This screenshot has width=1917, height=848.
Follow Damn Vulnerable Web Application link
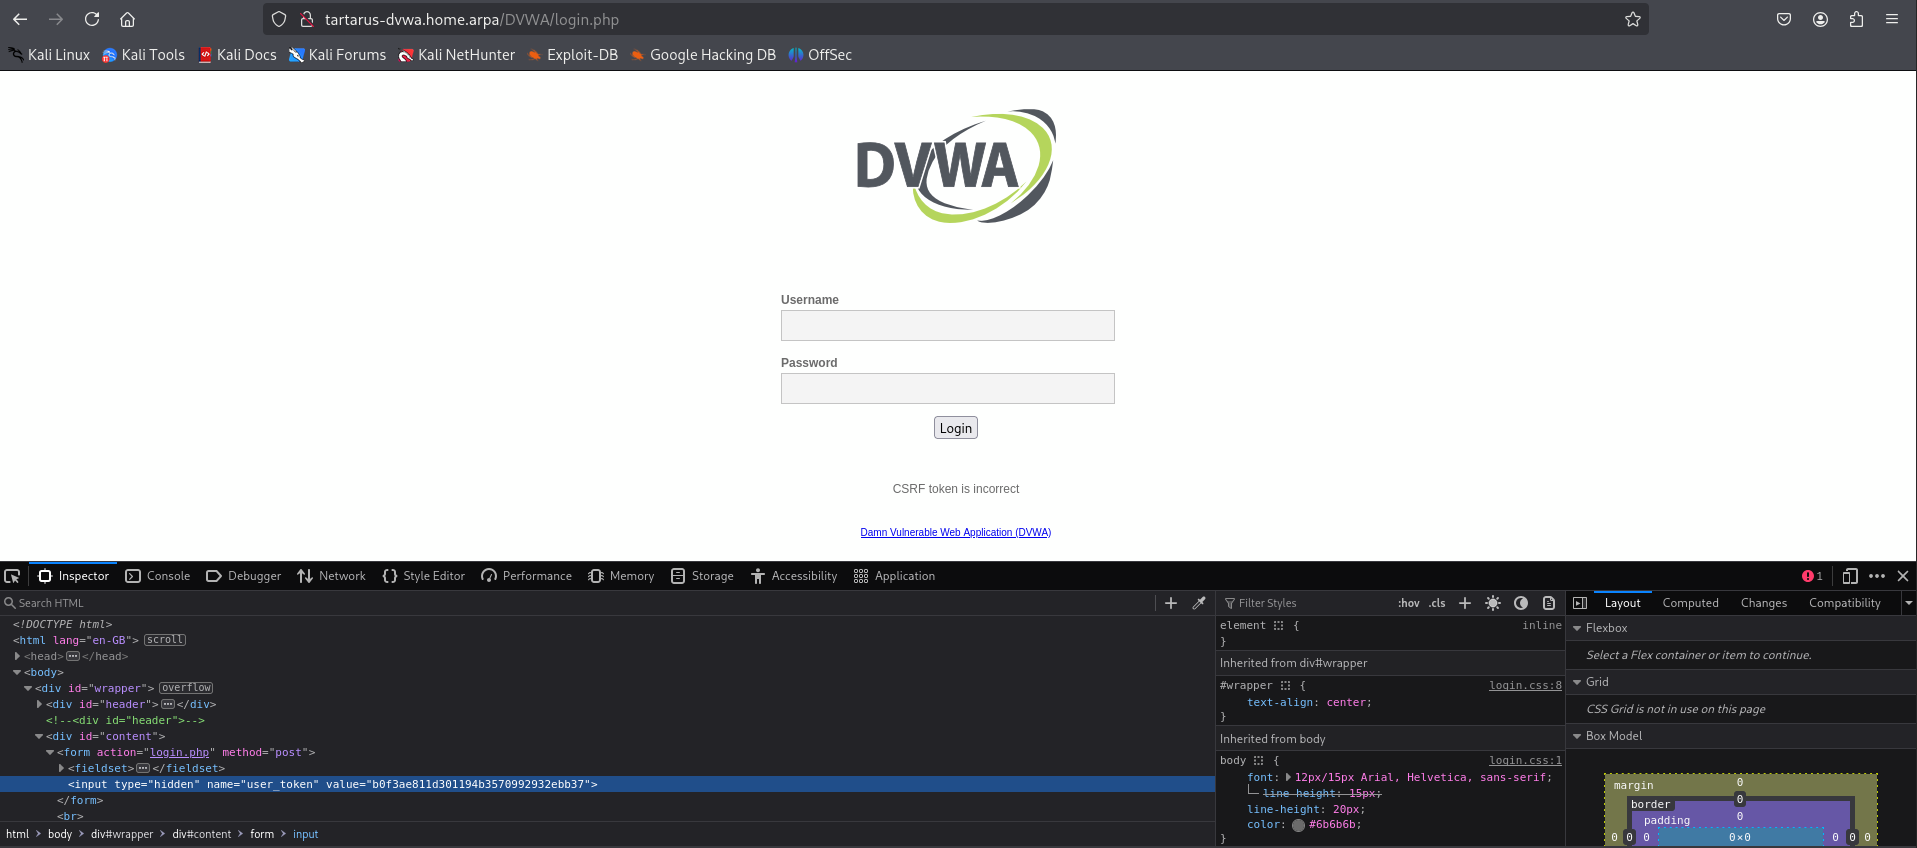click(x=956, y=532)
